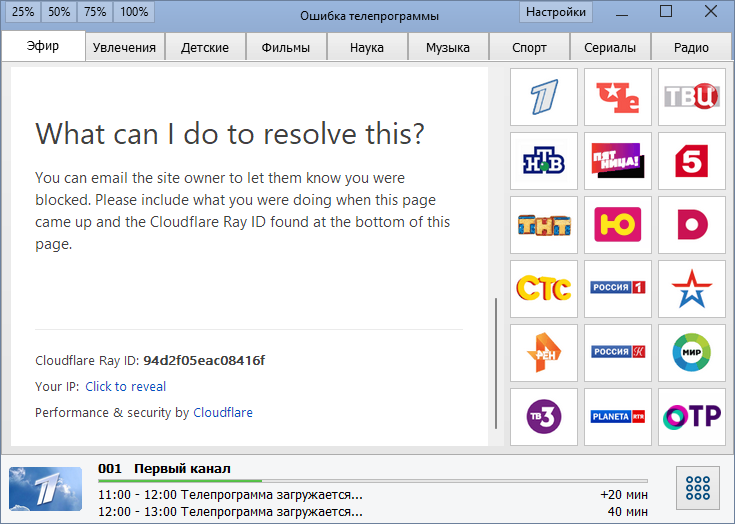The height and width of the screenshot is (524, 735).
Task: Select the Ю channel icon
Action: point(618,225)
